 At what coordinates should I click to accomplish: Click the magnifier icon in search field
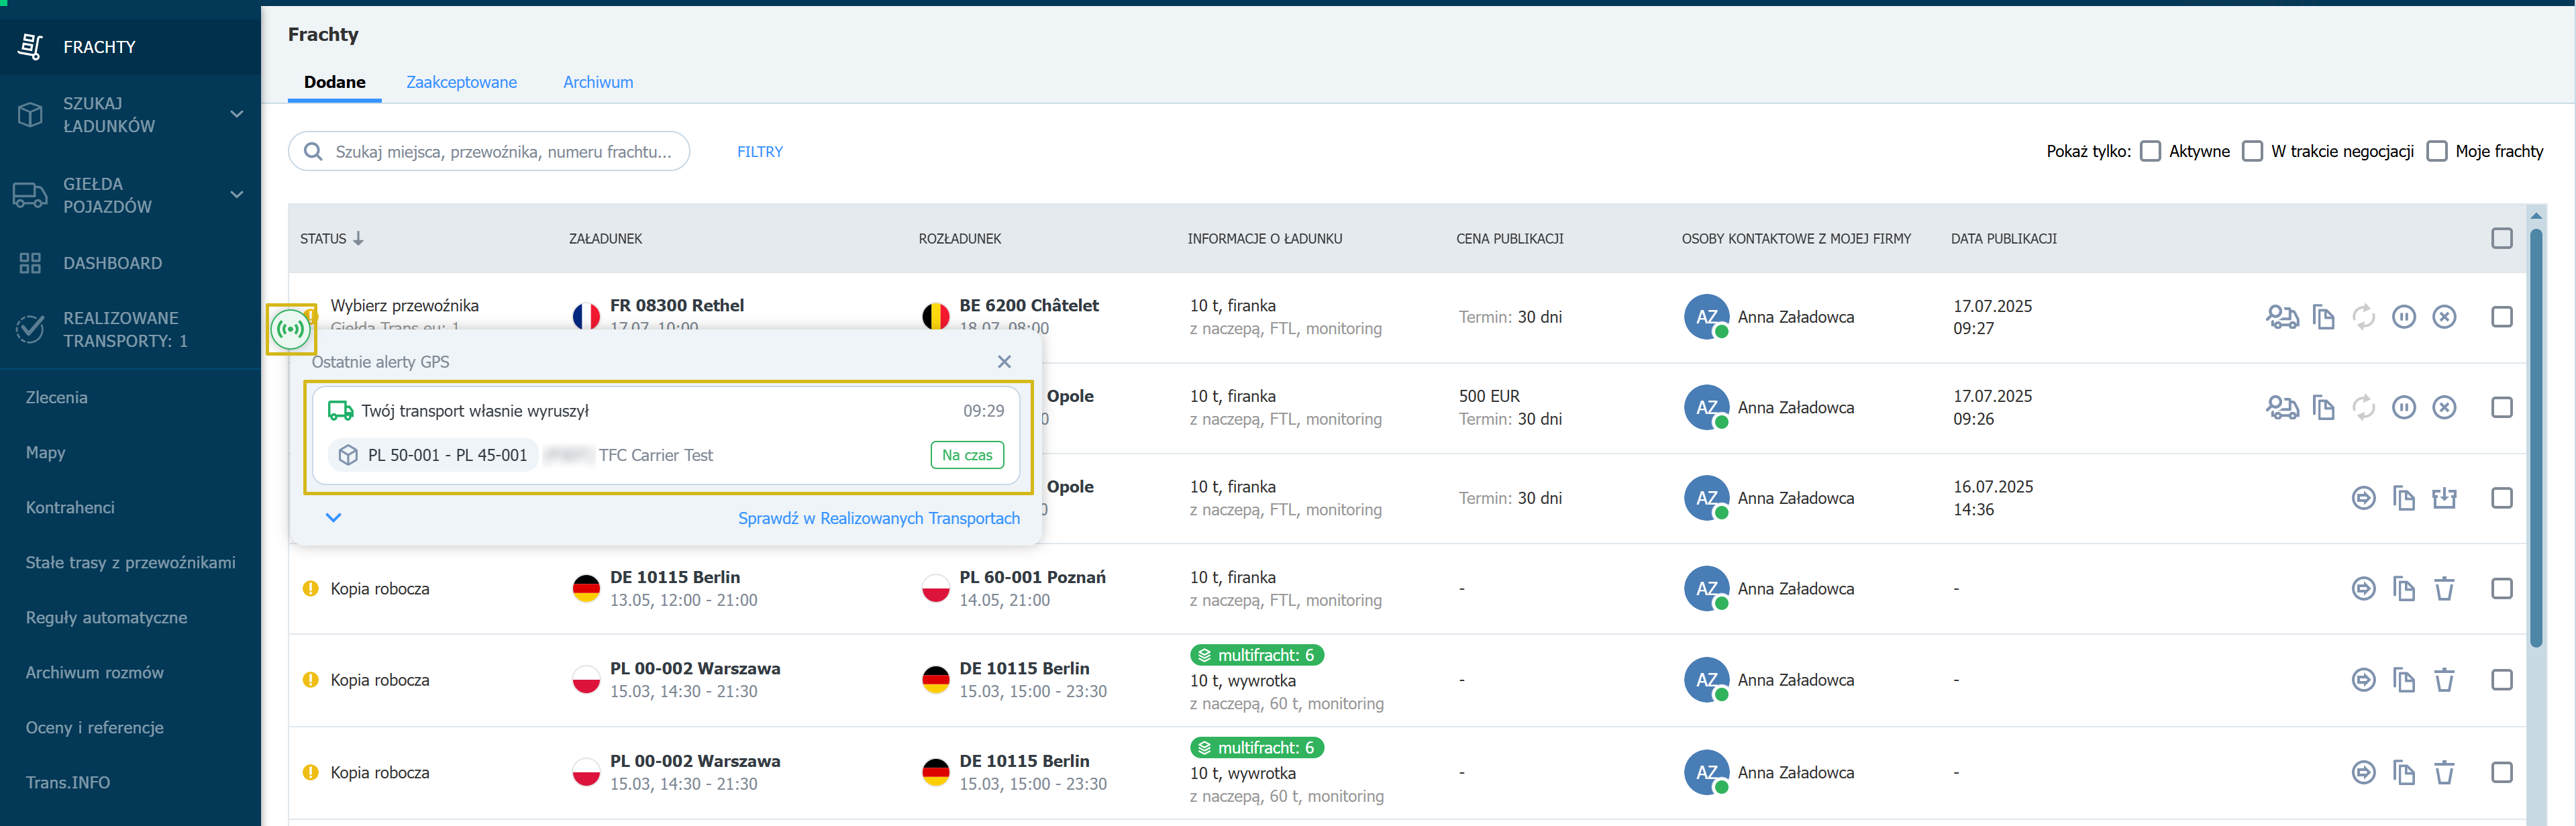pyautogui.click(x=313, y=152)
